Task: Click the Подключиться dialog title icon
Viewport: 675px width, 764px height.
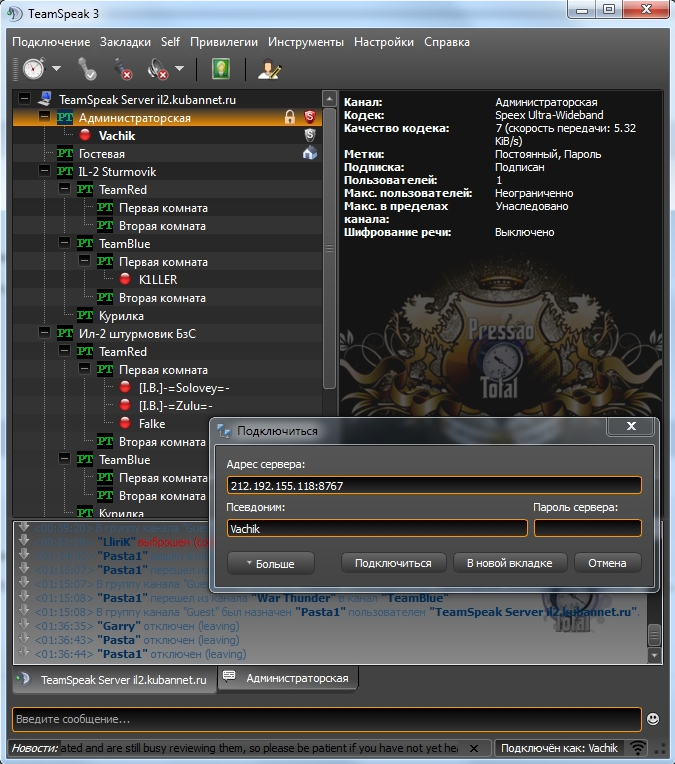Action: coord(224,431)
